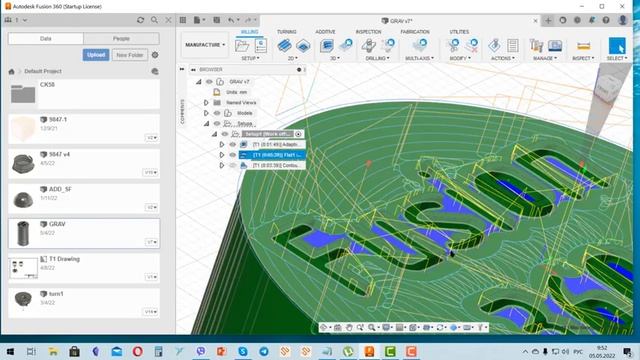Image resolution: width=640 pixels, height=360 pixels.
Task: Expand the Models node
Action: tap(206, 113)
